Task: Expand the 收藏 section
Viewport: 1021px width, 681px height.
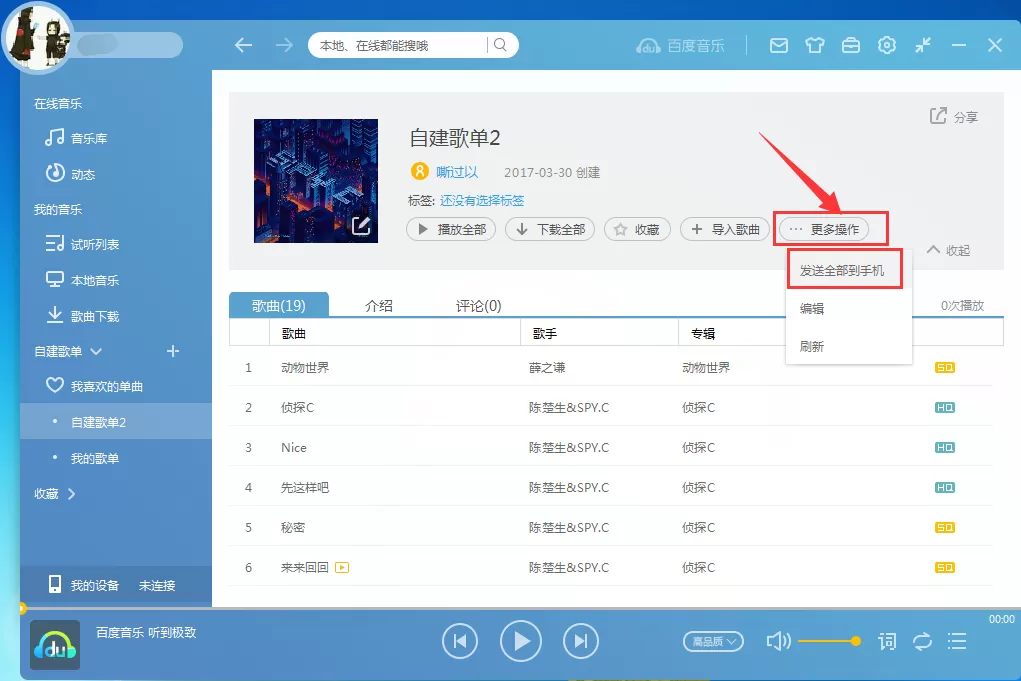Action: pyautogui.click(x=55, y=494)
